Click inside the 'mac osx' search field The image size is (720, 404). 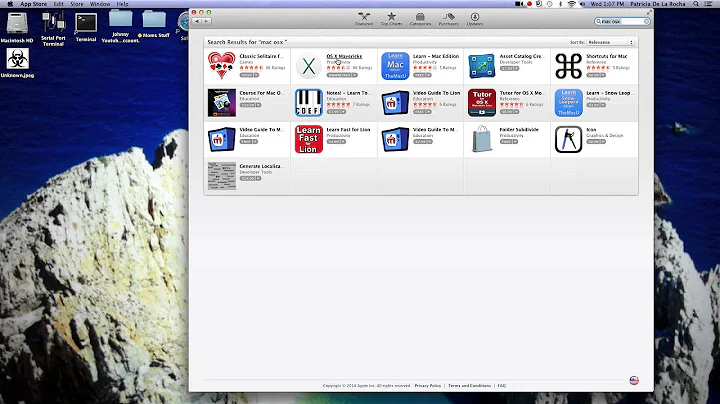(x=620, y=21)
